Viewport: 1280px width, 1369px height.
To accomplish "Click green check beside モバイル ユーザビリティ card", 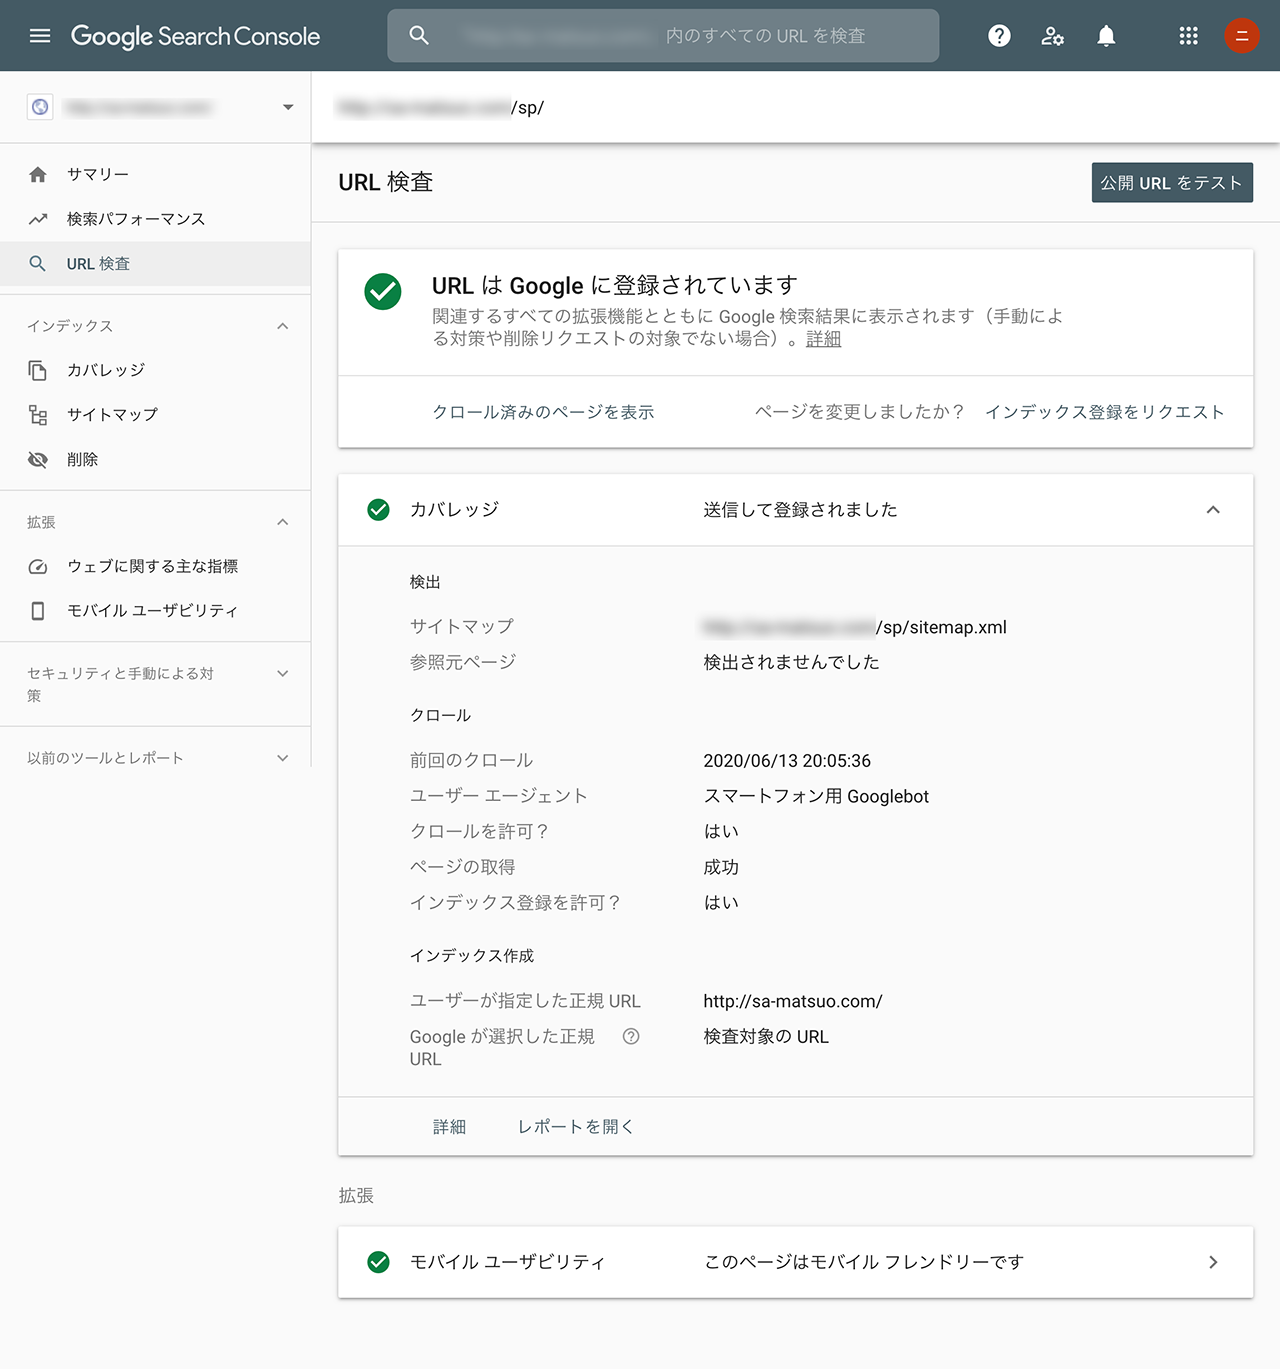I will pyautogui.click(x=379, y=1262).
